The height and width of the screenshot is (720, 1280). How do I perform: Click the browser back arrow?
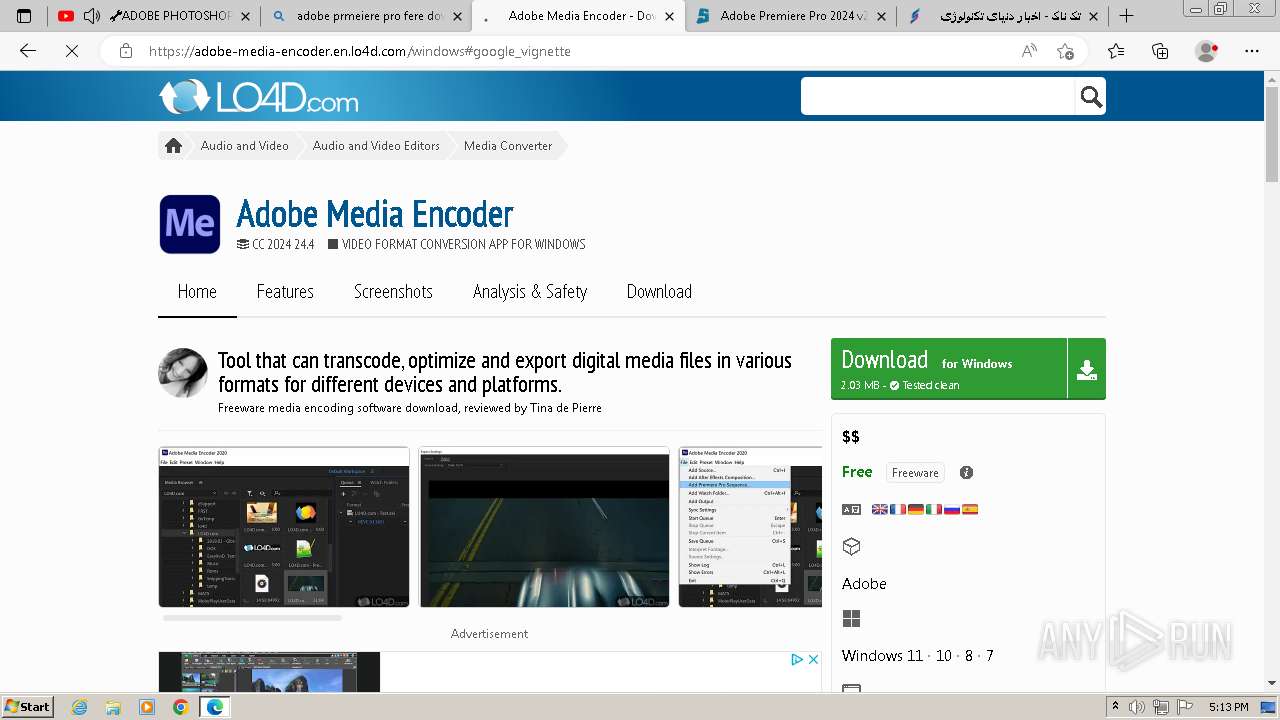(28, 51)
